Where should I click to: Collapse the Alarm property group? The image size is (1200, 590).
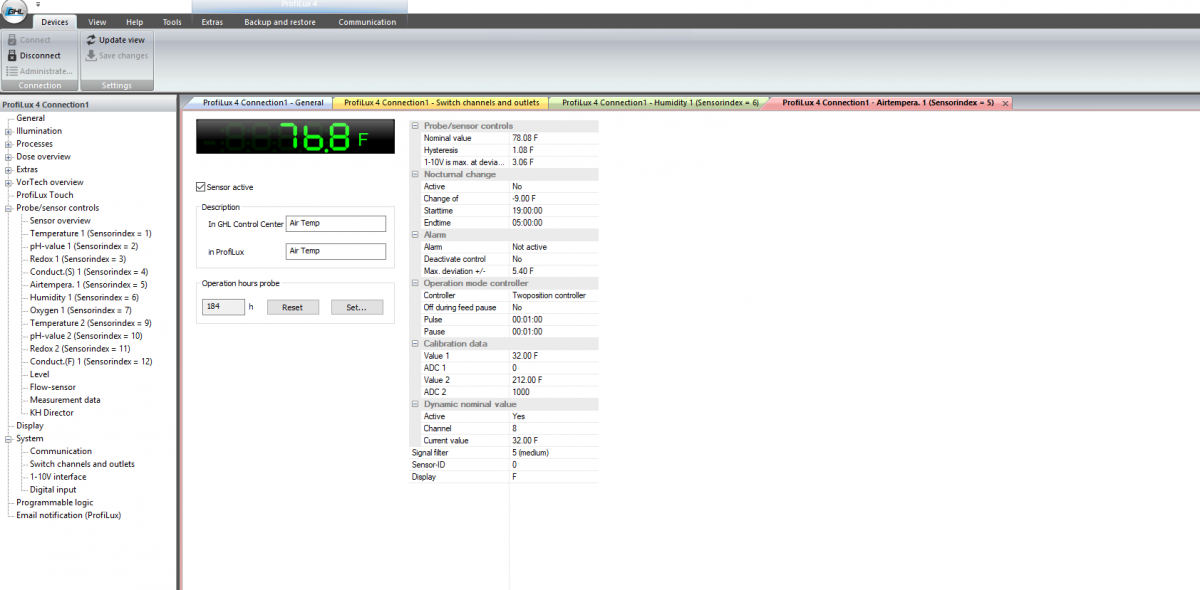pos(415,235)
